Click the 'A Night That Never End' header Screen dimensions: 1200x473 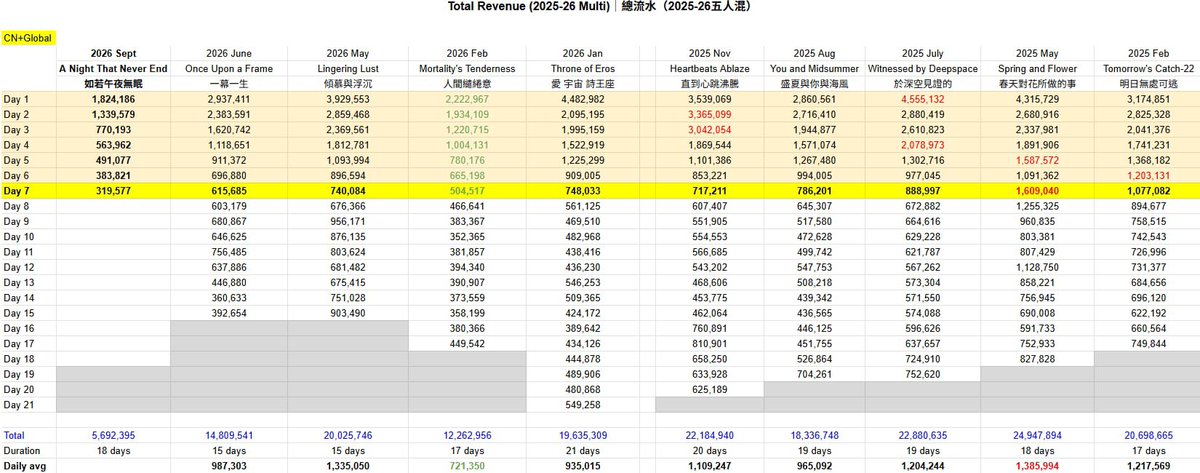click(x=113, y=68)
